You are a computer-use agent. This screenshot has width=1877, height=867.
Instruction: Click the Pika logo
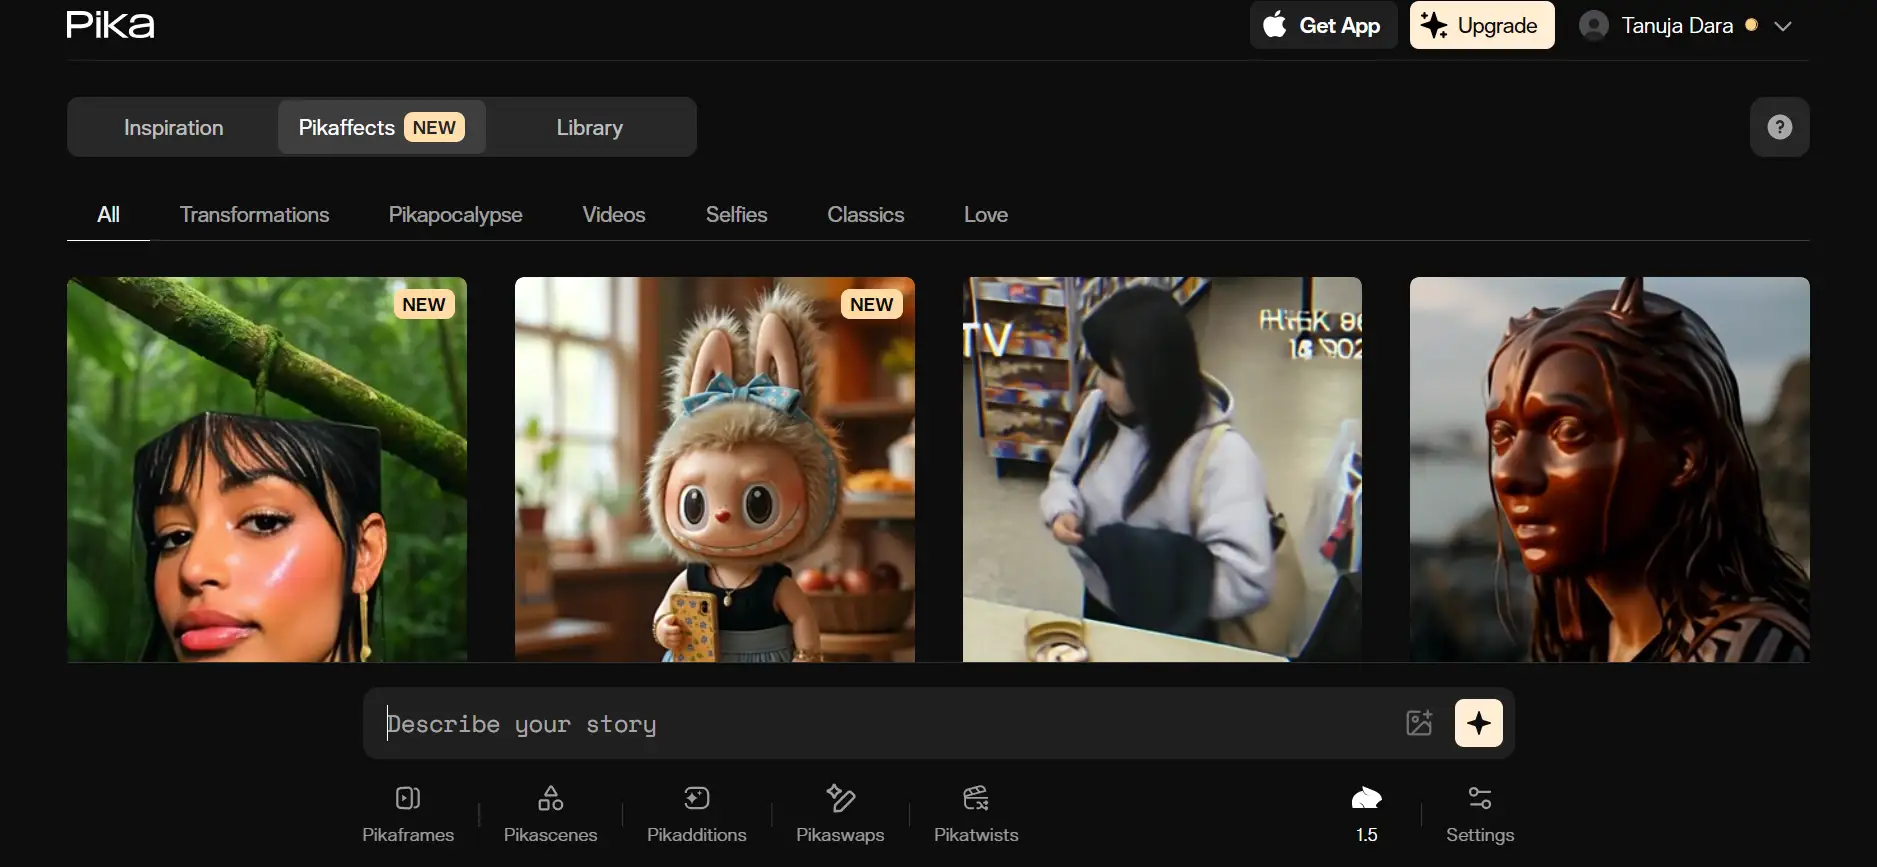110,25
